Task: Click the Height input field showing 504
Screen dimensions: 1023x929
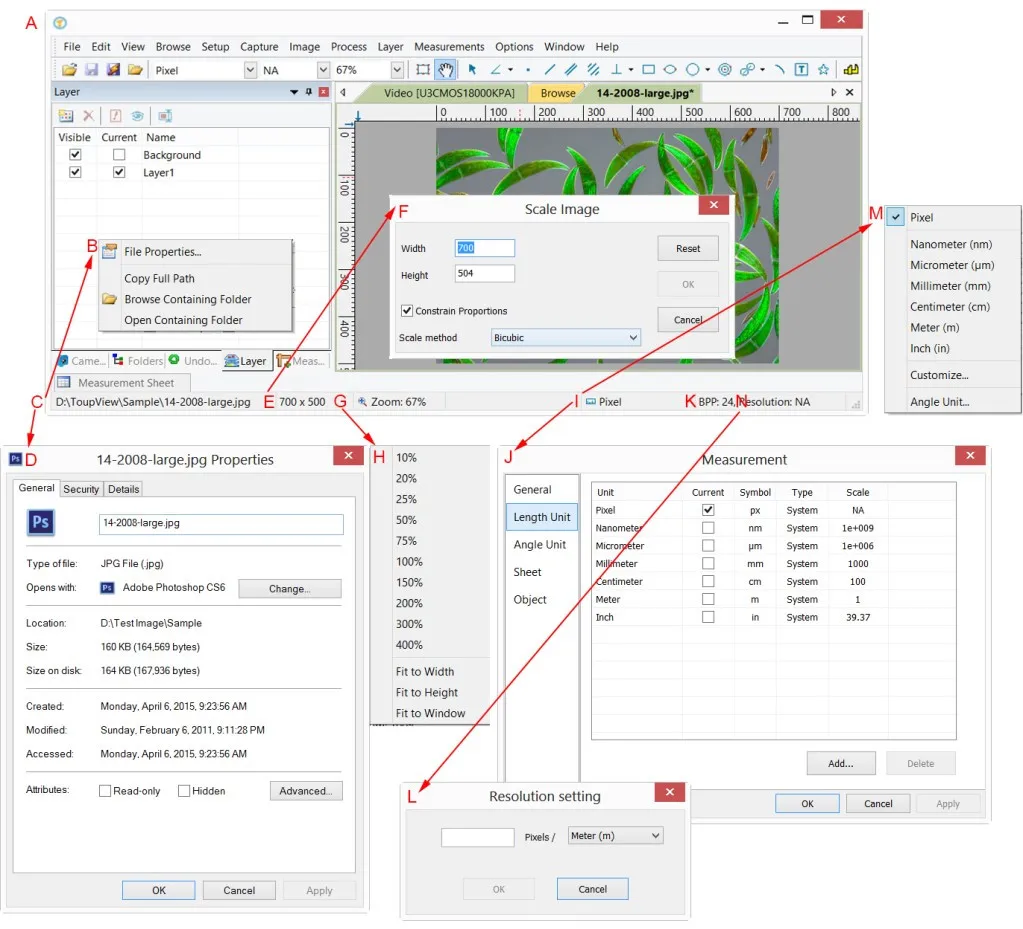Action: tap(484, 273)
